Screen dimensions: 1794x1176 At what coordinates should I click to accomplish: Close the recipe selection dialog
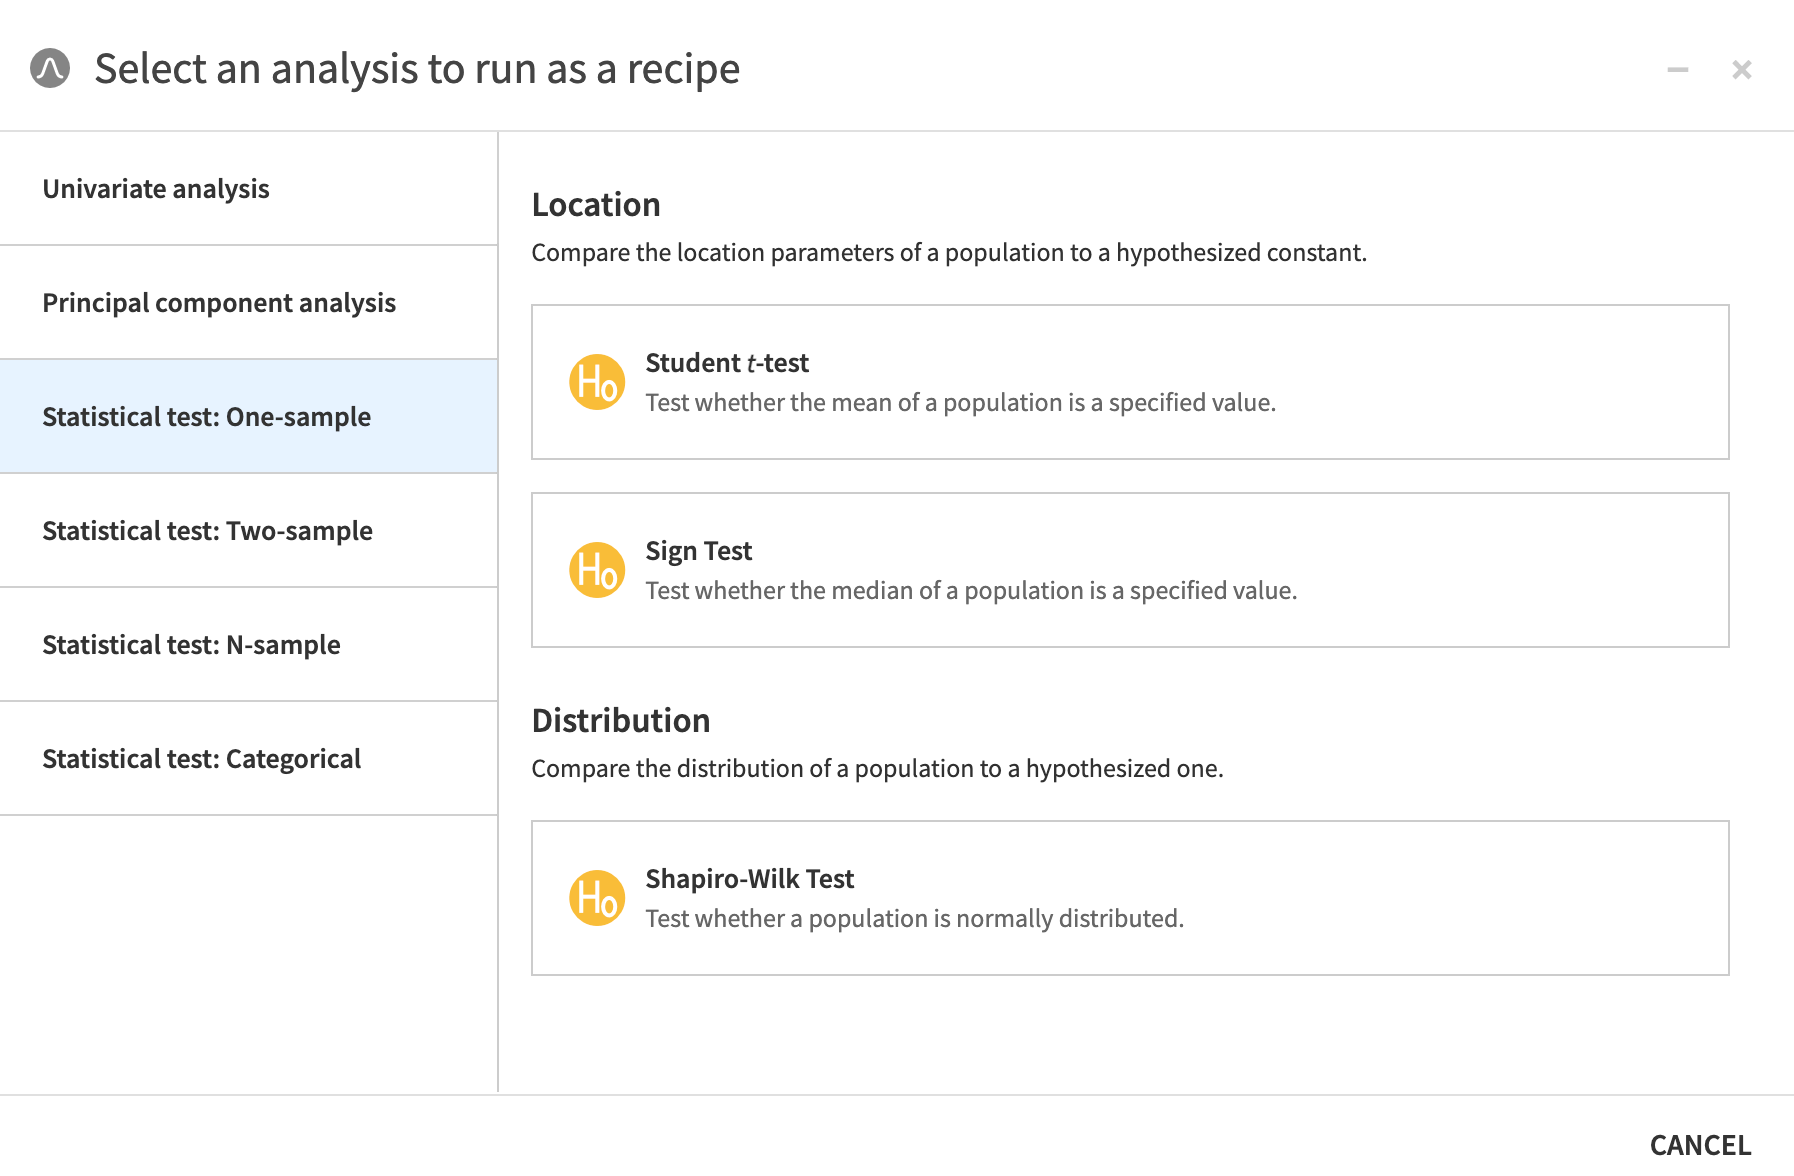point(1742,69)
